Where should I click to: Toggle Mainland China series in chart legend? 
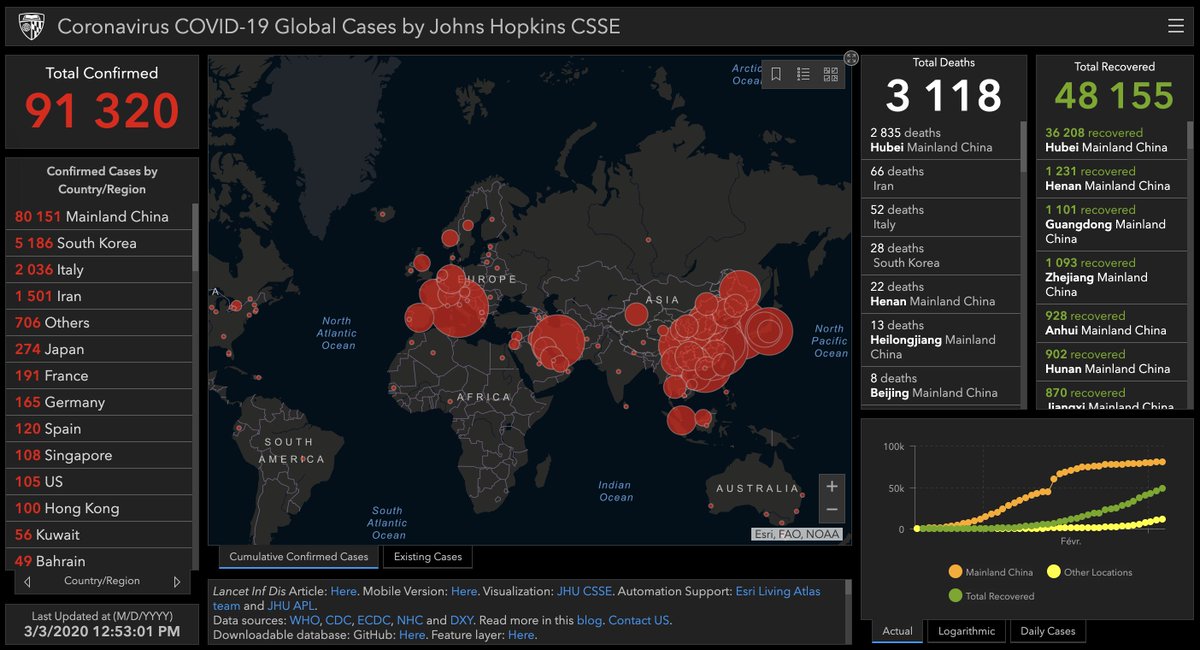(x=991, y=572)
